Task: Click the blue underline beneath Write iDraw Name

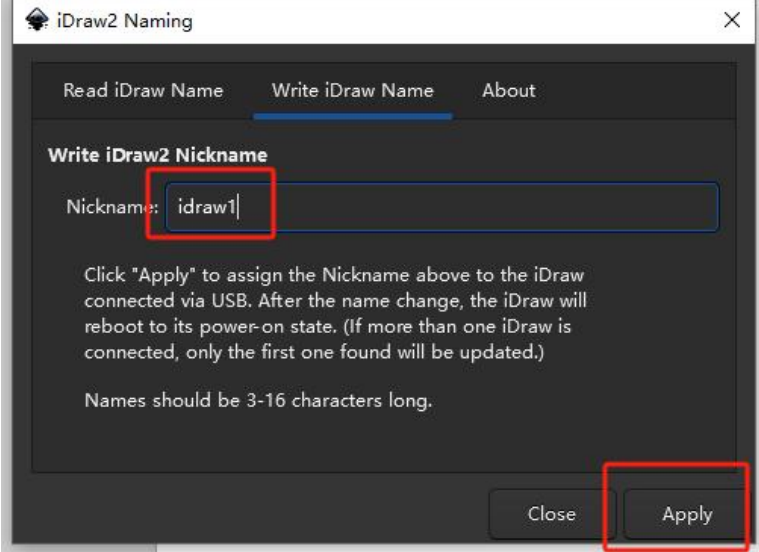Action: tap(352, 116)
